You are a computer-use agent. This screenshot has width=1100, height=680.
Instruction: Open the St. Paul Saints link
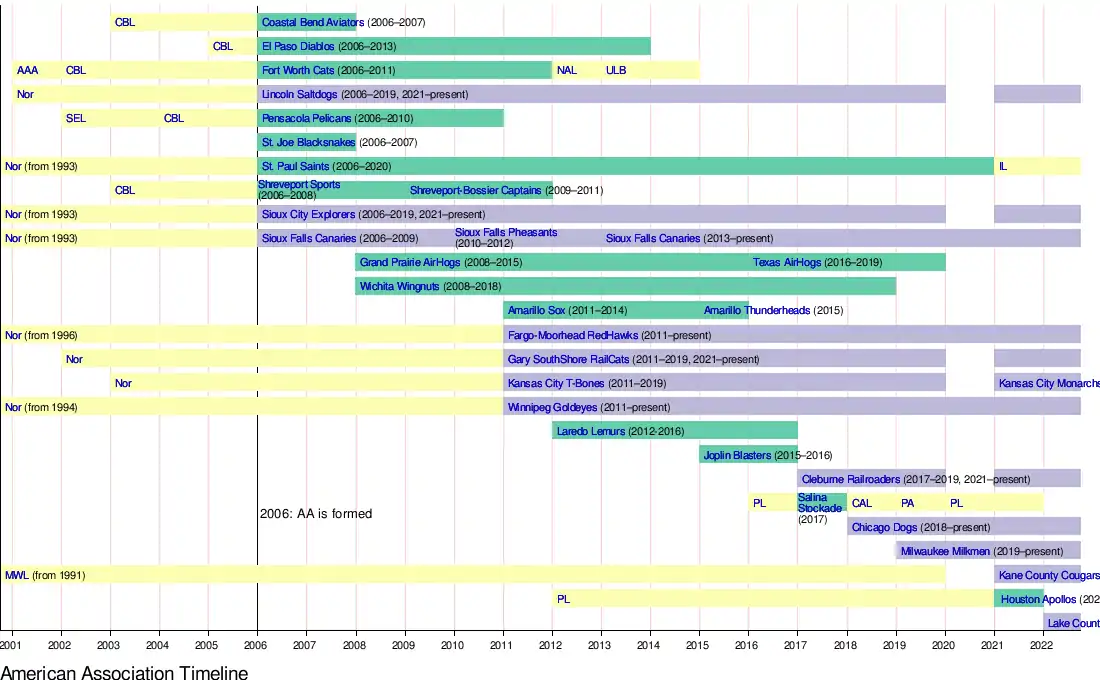coord(295,166)
